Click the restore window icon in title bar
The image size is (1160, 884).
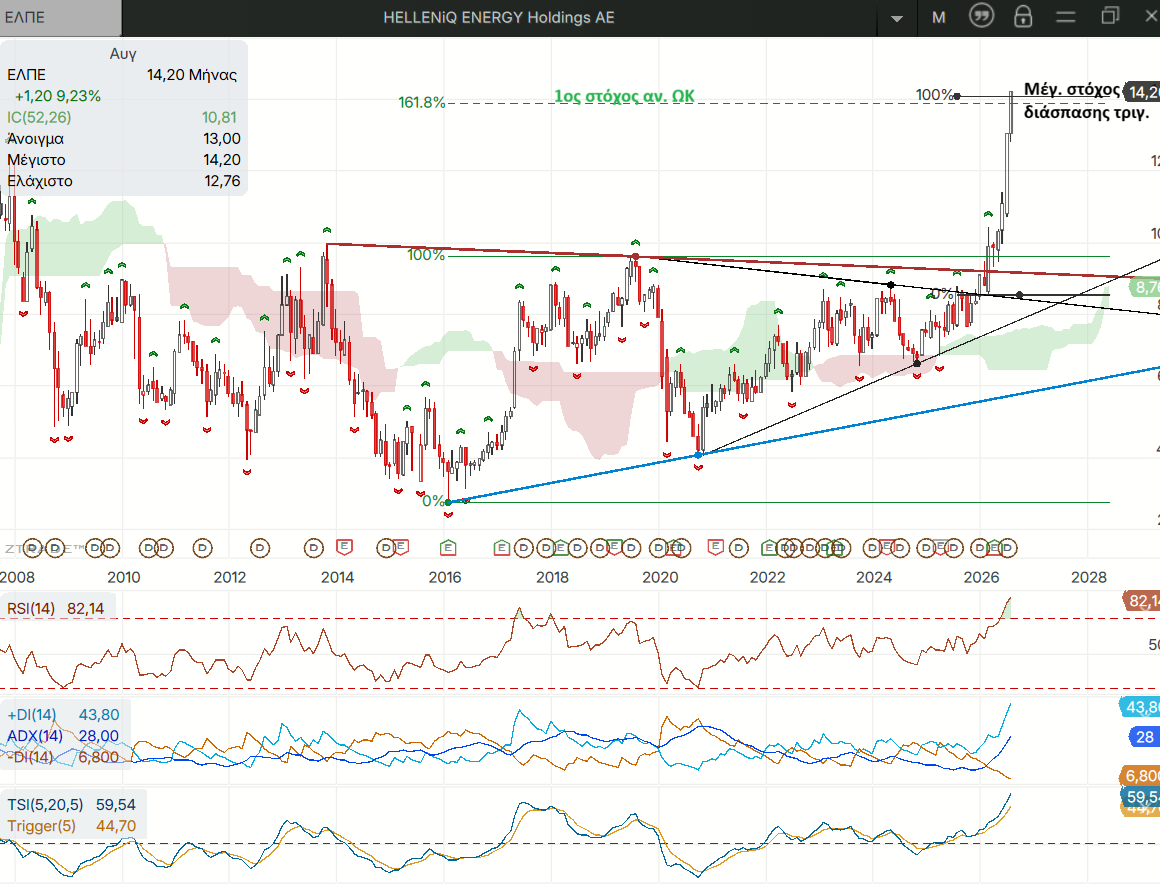(1110, 16)
